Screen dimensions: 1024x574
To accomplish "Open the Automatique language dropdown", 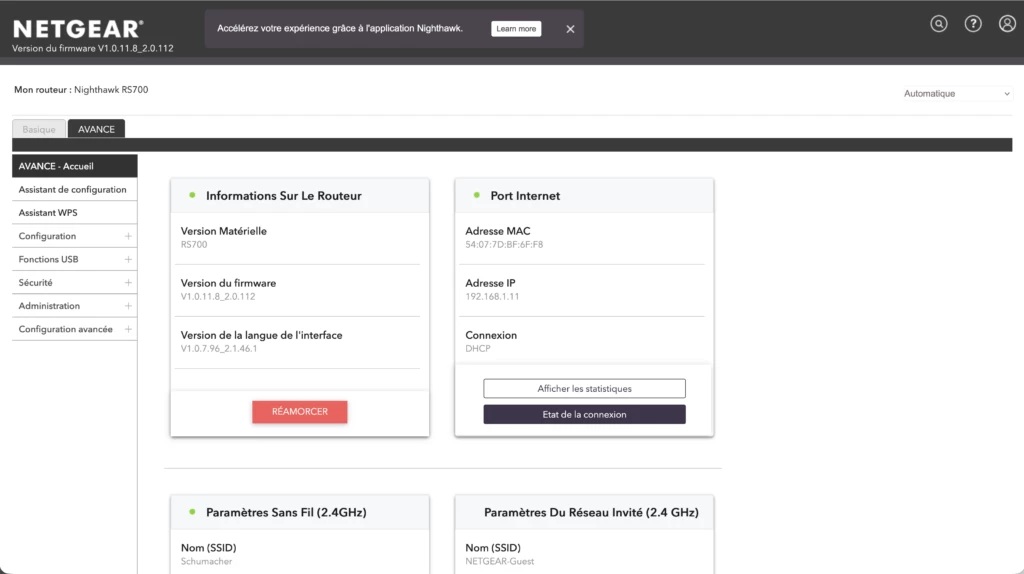I will tap(957, 93).
